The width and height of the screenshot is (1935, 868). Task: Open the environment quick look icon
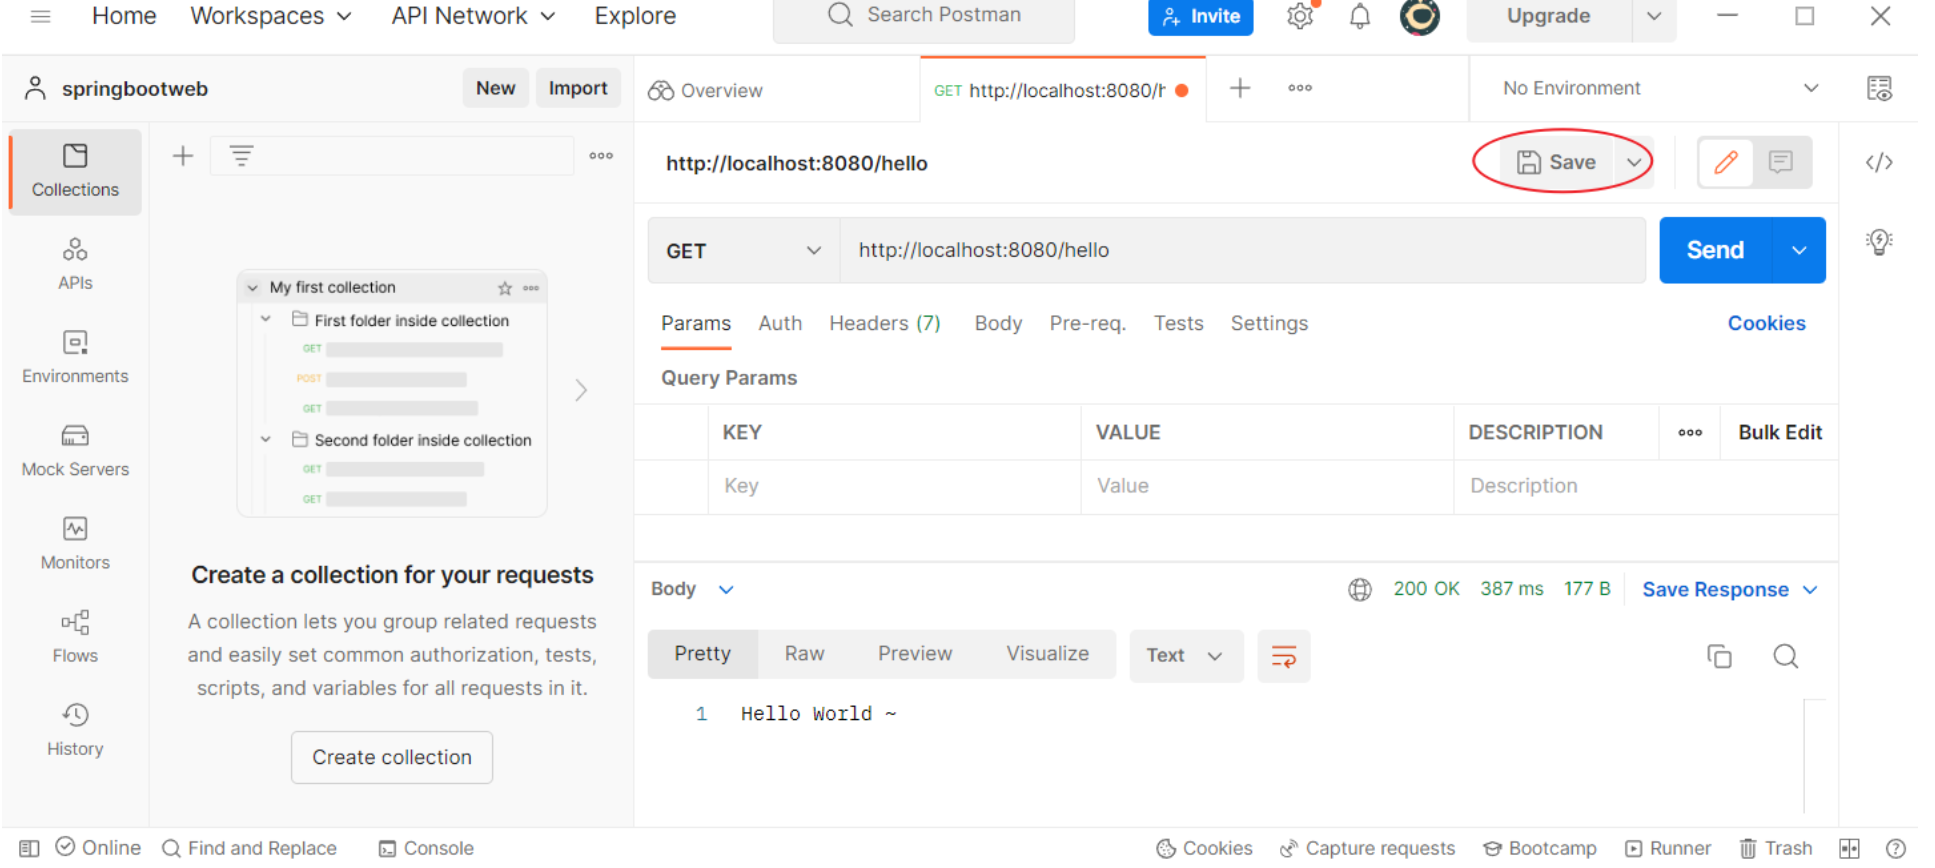(x=1879, y=89)
